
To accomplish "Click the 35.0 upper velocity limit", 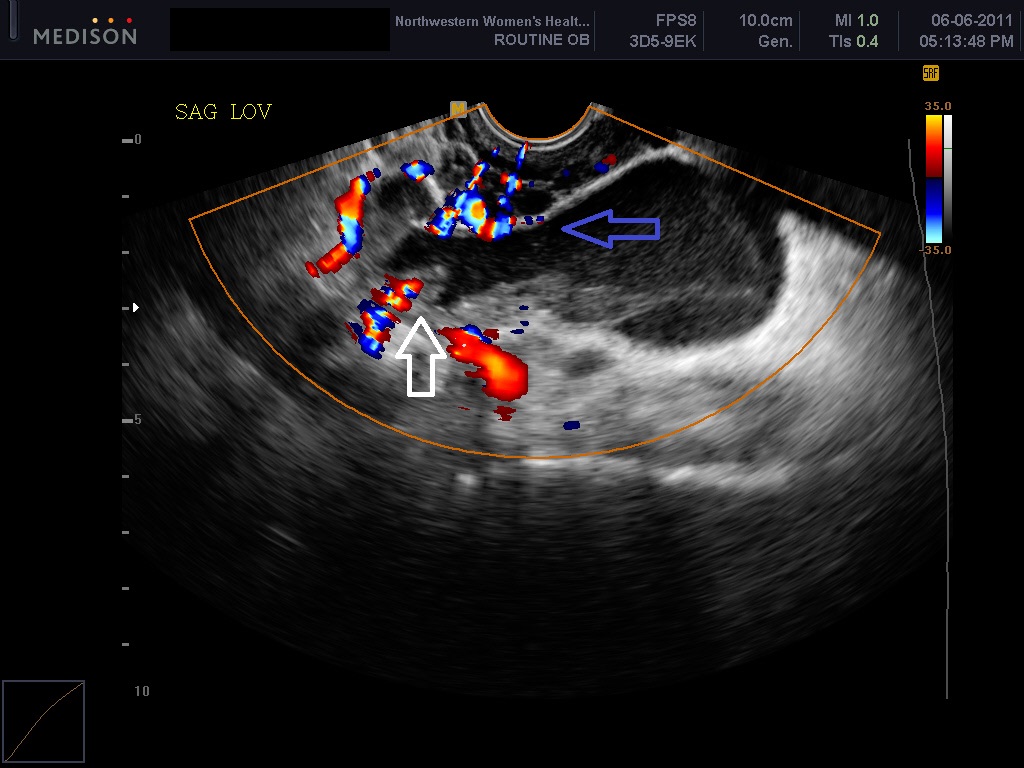I will coord(938,106).
